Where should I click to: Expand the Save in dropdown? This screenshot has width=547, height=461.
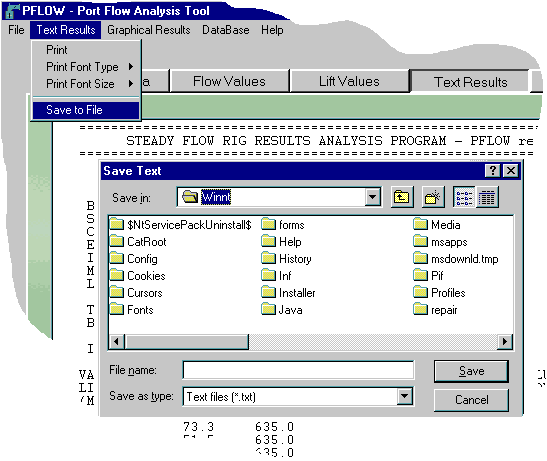373,197
